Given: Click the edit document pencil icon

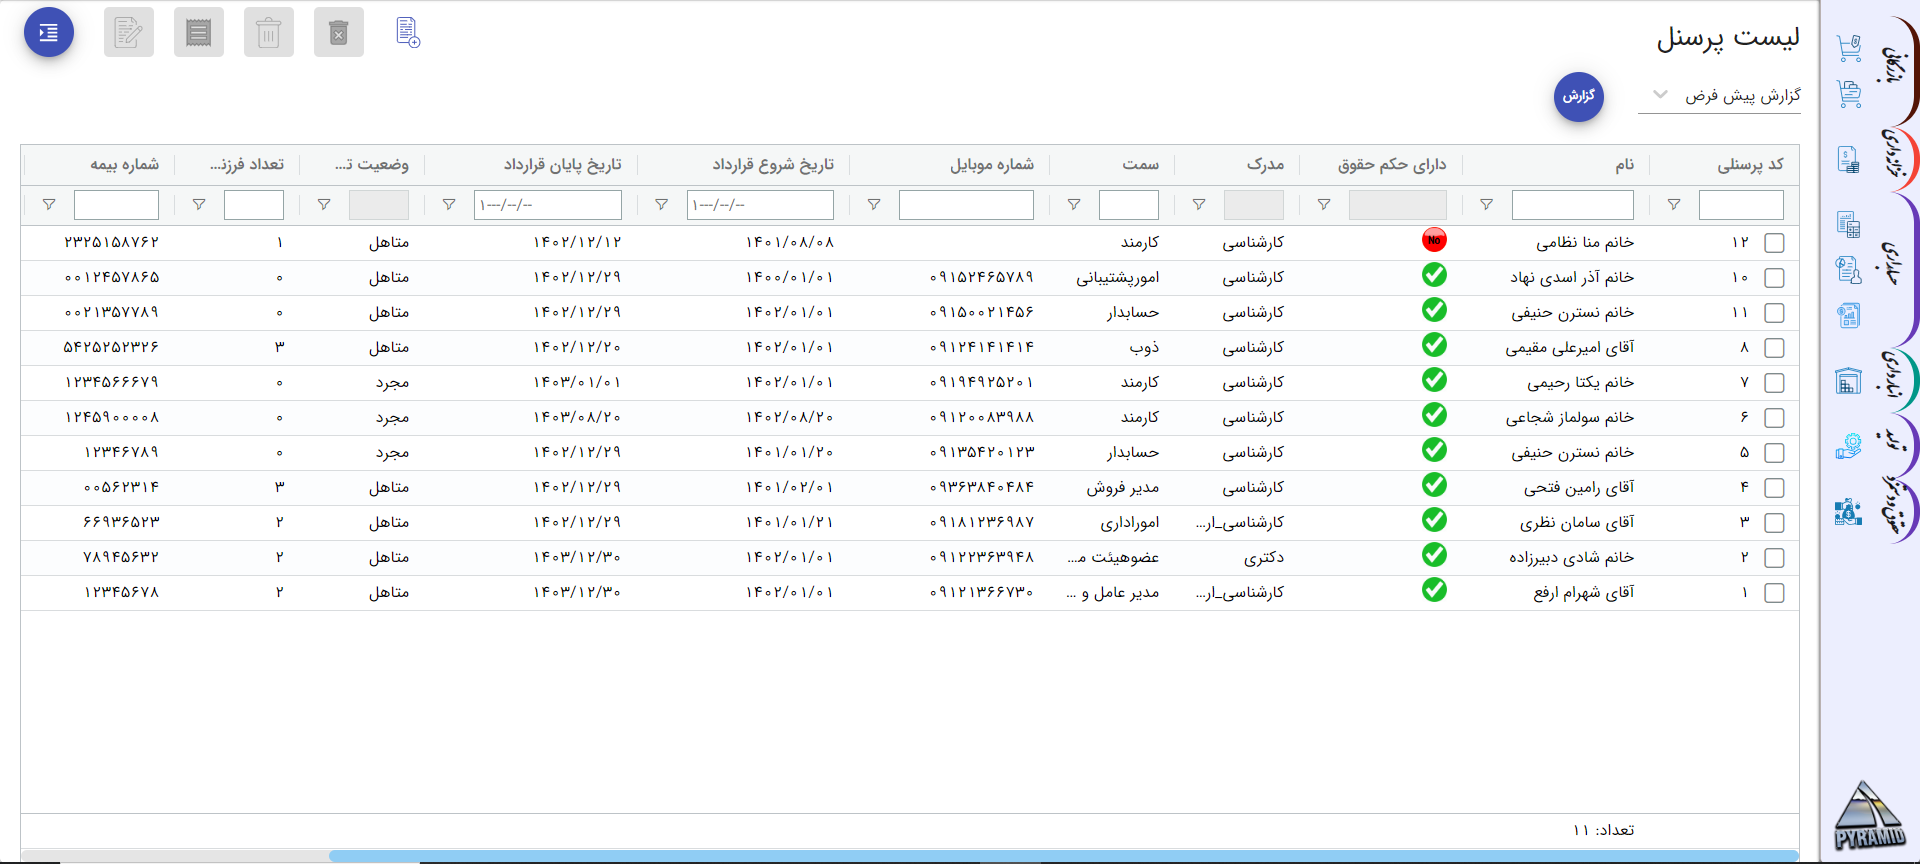Looking at the screenshot, I should coord(129,33).
